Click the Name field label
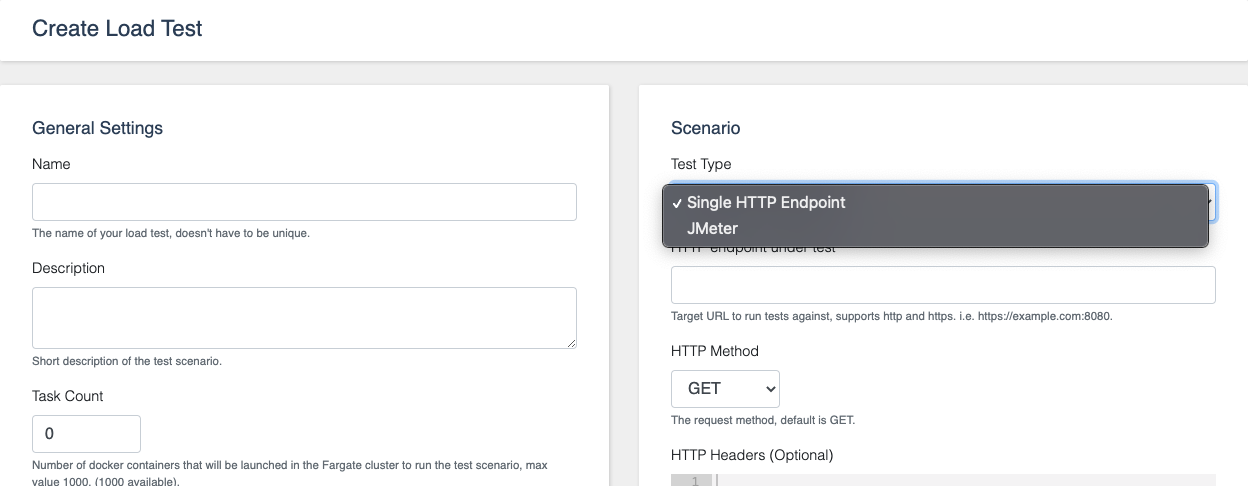The image size is (1248, 486). pyautogui.click(x=51, y=164)
